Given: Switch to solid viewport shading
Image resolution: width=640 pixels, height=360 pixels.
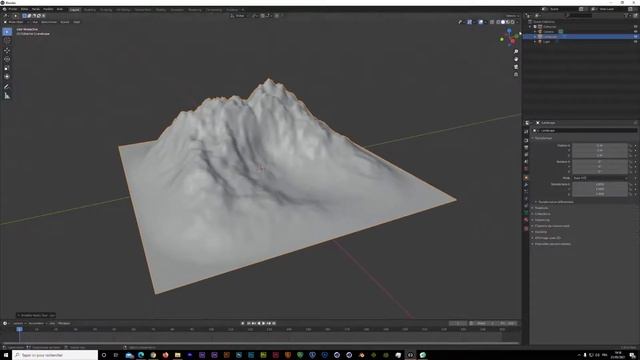Looking at the screenshot, I should click(x=503, y=22).
